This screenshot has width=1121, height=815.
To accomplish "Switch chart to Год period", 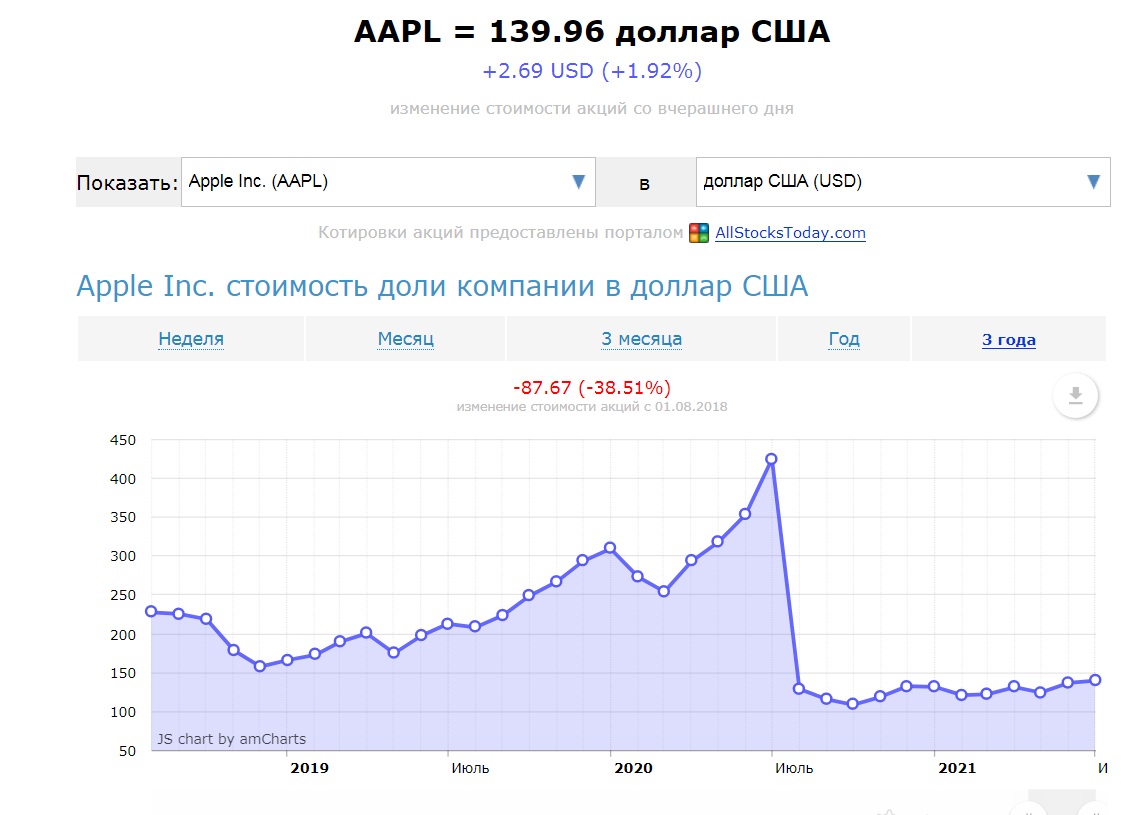I will click(x=844, y=339).
